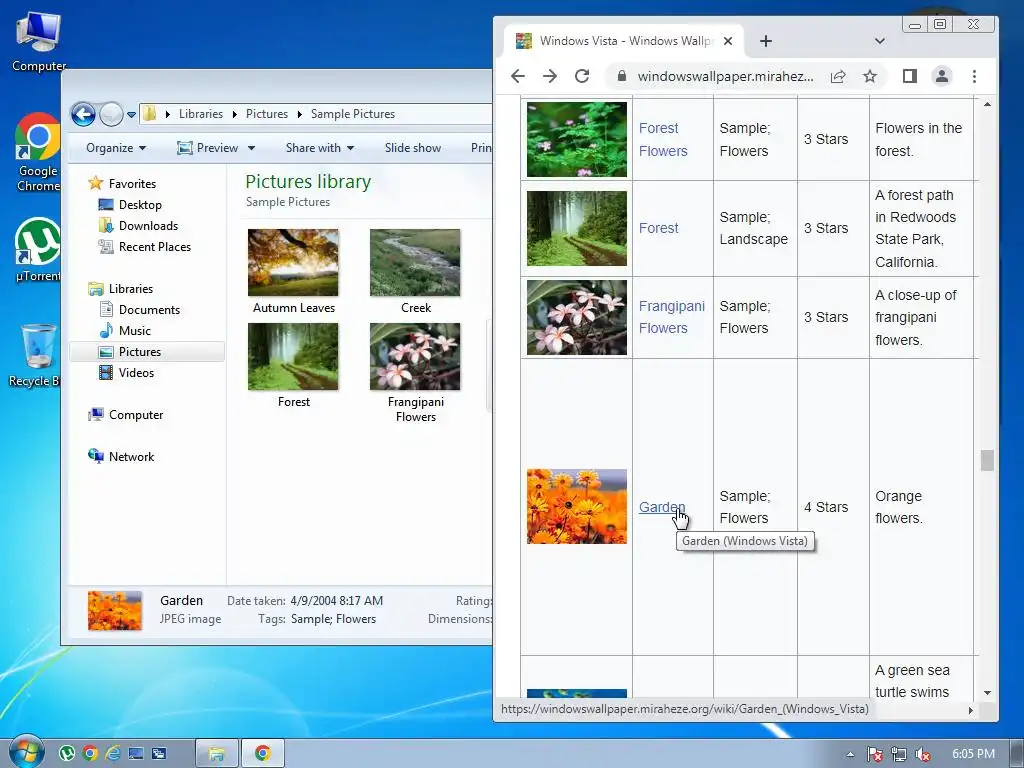Open the Organize menu
This screenshot has height=768, width=1024.
(116, 148)
